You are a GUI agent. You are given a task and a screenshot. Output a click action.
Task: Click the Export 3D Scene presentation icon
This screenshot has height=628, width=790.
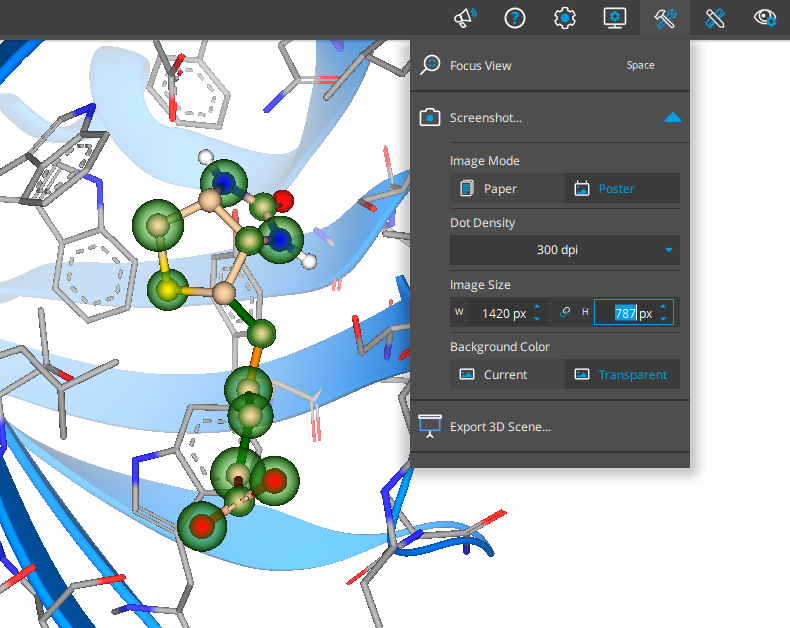click(430, 426)
